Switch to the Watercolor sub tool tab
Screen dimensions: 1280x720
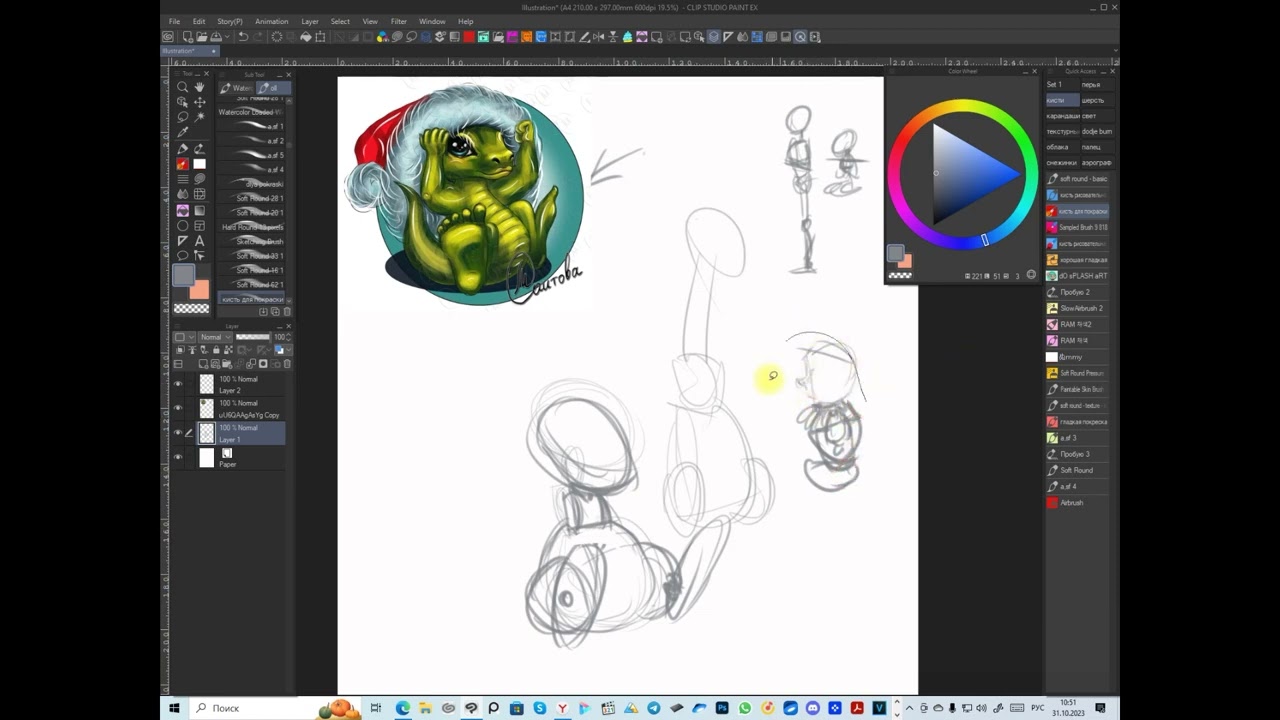(x=237, y=88)
